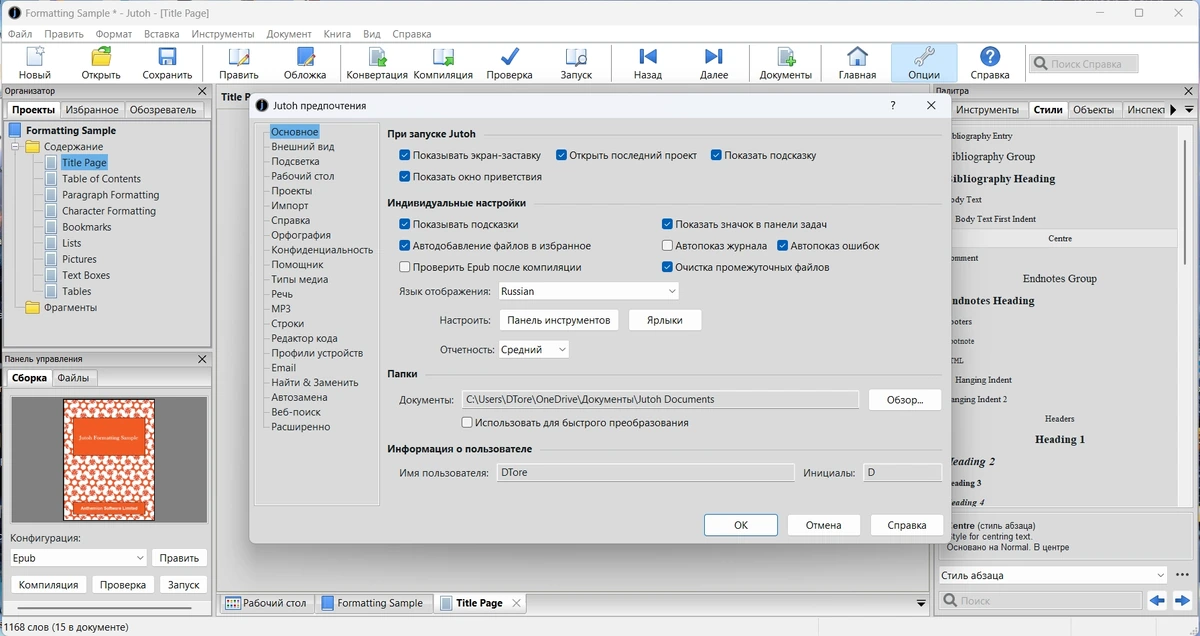The image size is (1200, 636).
Task: Confirm preferences with OK button
Action: (x=741, y=525)
